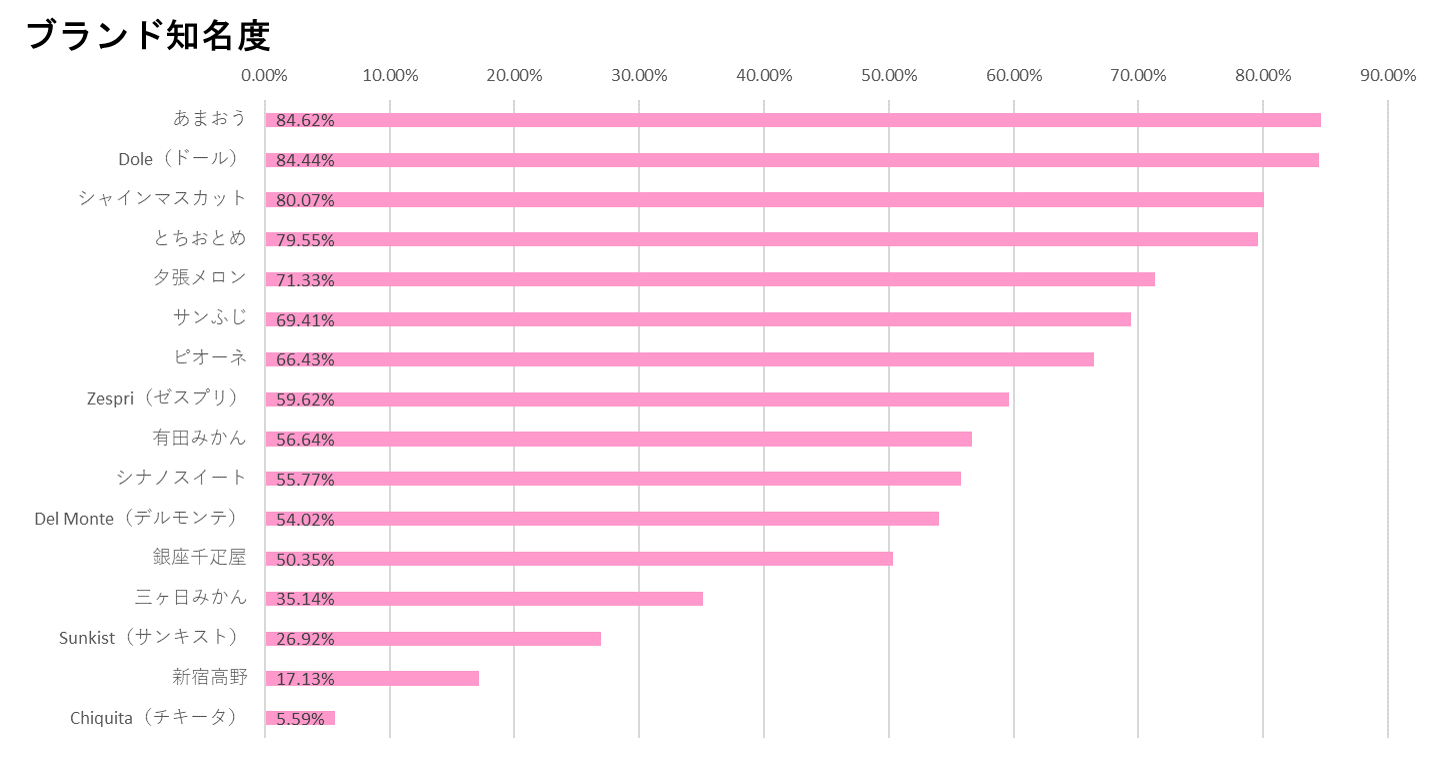Select the 55.77% data label
Image resolution: width=1439 pixels, height=761 pixels.
(305, 479)
